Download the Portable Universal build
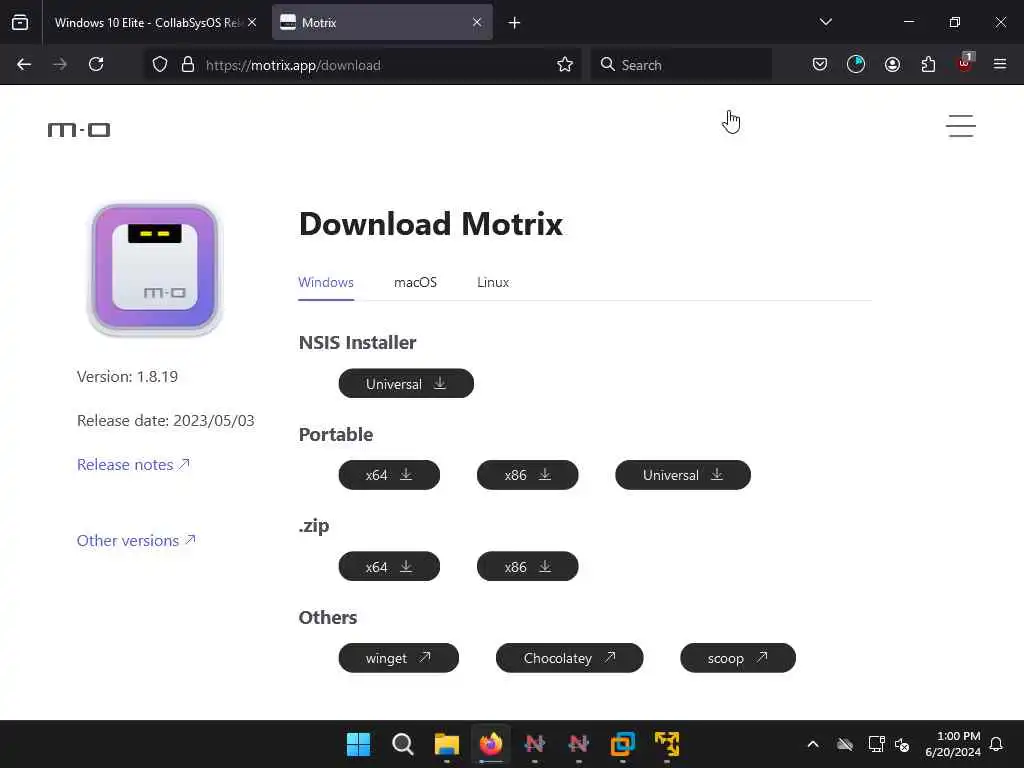 point(683,475)
